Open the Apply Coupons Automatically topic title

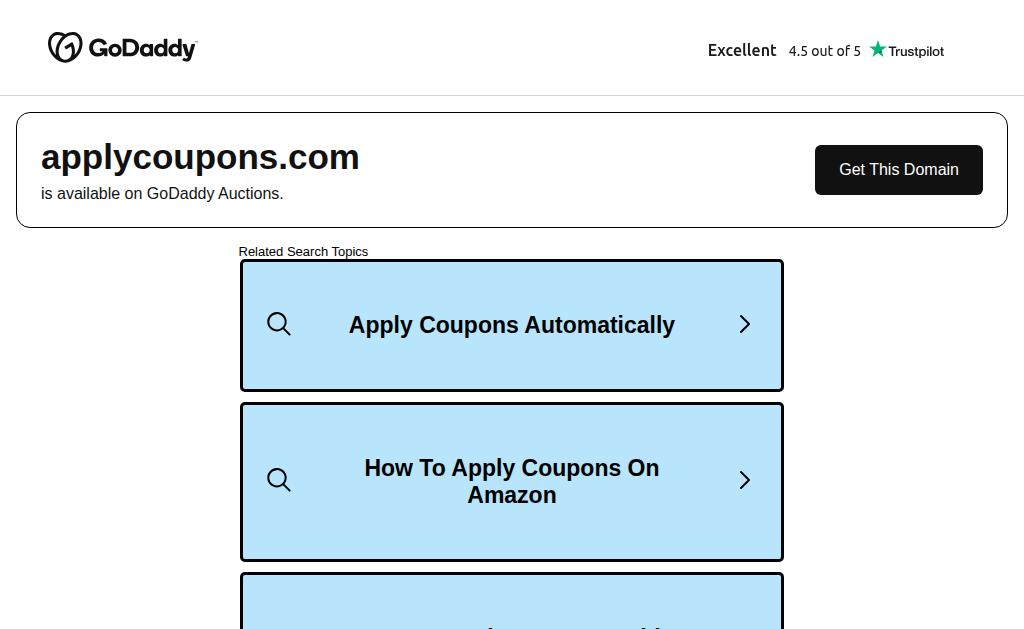tap(511, 325)
